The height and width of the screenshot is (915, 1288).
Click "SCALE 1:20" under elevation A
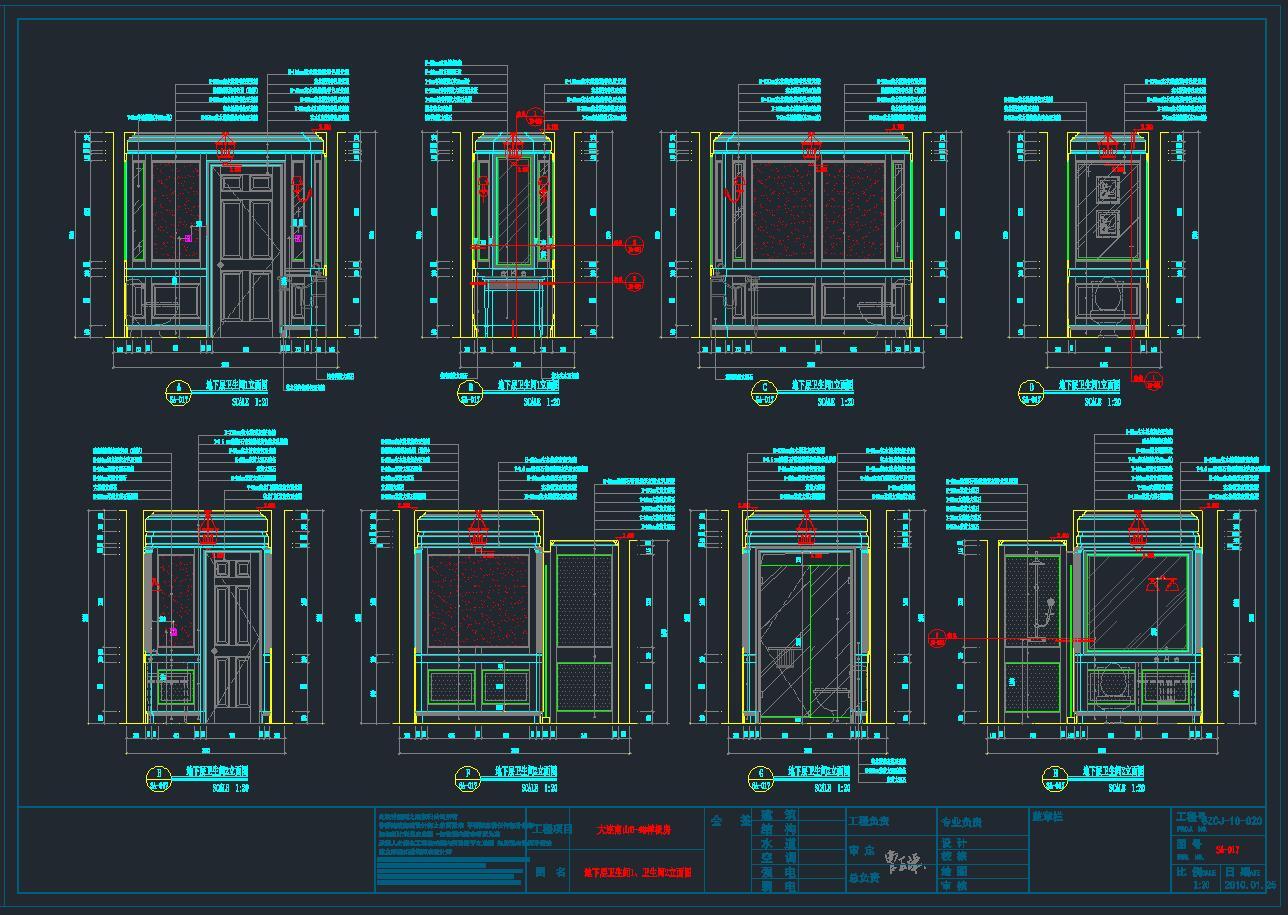coord(250,402)
